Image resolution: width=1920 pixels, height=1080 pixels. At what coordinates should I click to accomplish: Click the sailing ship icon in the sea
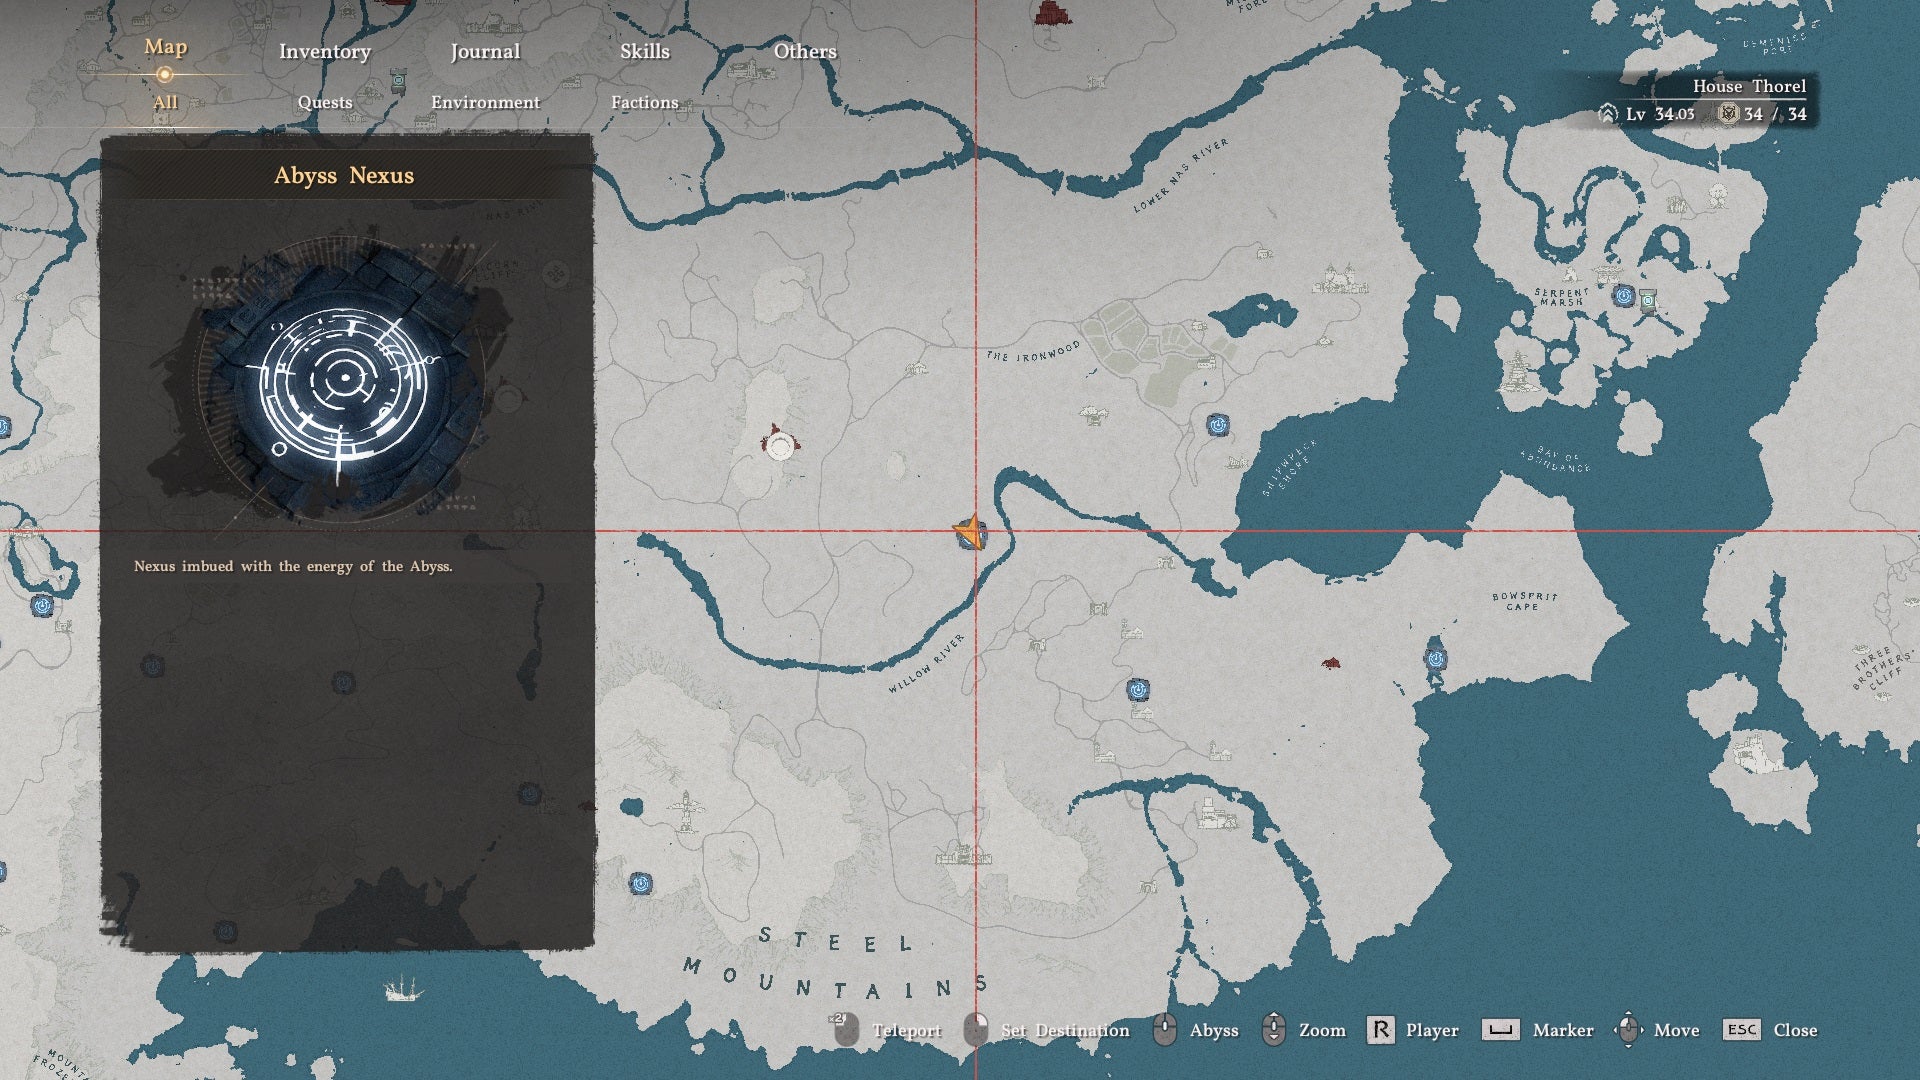click(x=402, y=988)
